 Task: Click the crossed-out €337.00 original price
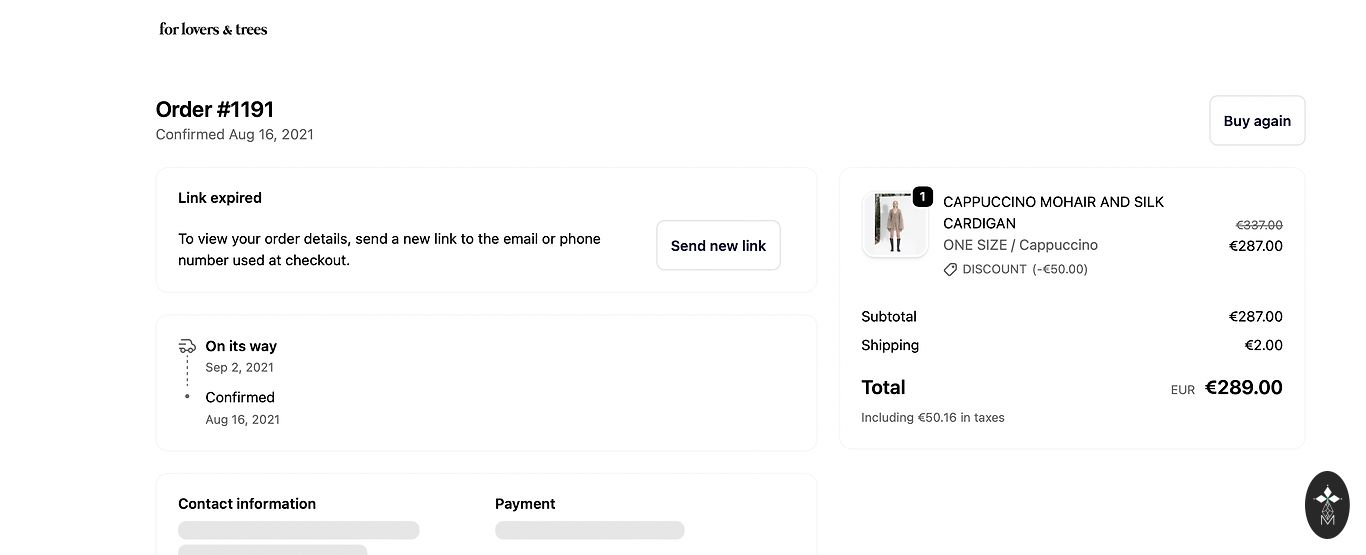pos(1258,225)
